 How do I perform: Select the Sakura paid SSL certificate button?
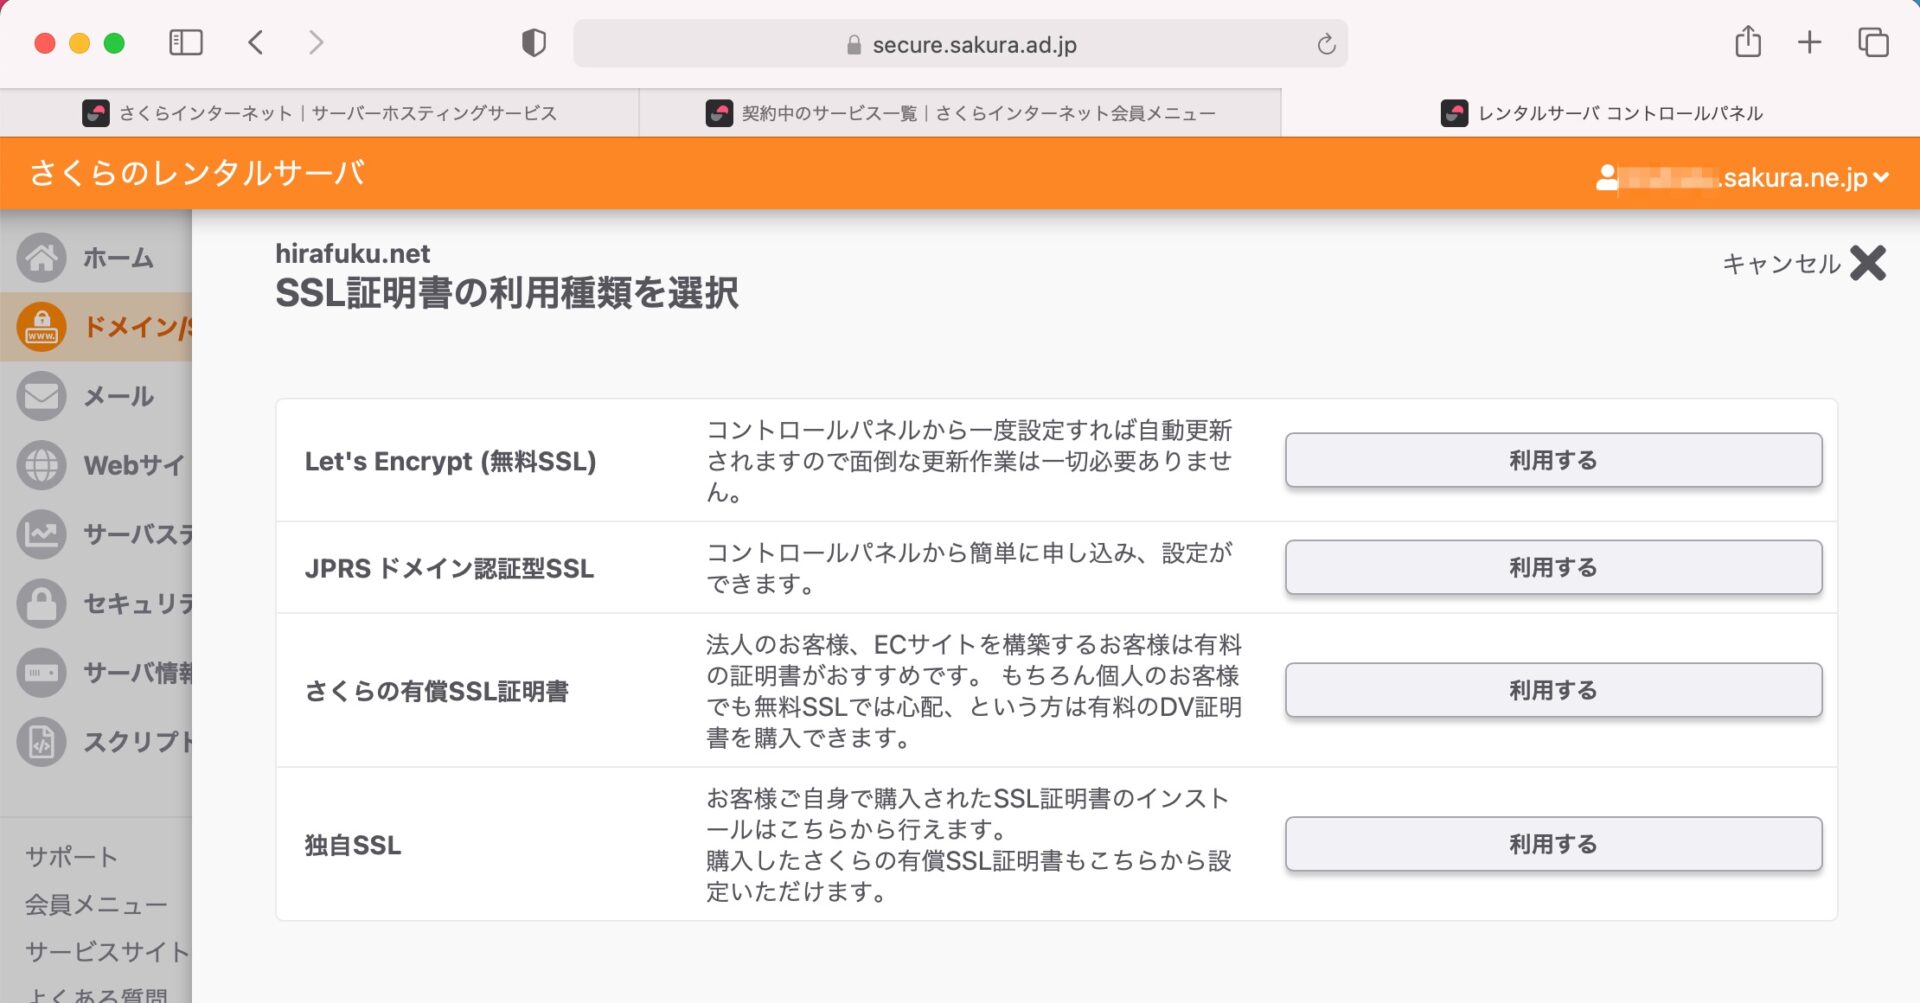pos(1553,690)
